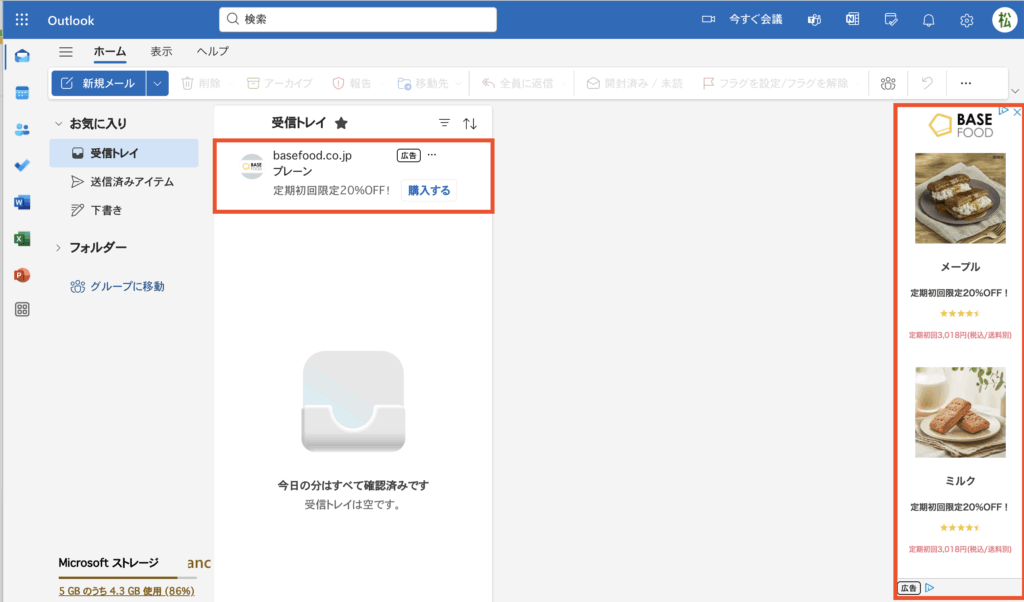Select the 送信済みアイテム folder
Image resolution: width=1024 pixels, height=602 pixels.
pyautogui.click(x=124, y=182)
